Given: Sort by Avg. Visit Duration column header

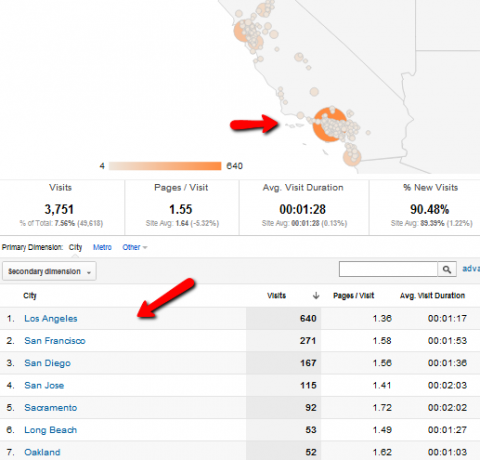Looking at the screenshot, I should [x=432, y=295].
